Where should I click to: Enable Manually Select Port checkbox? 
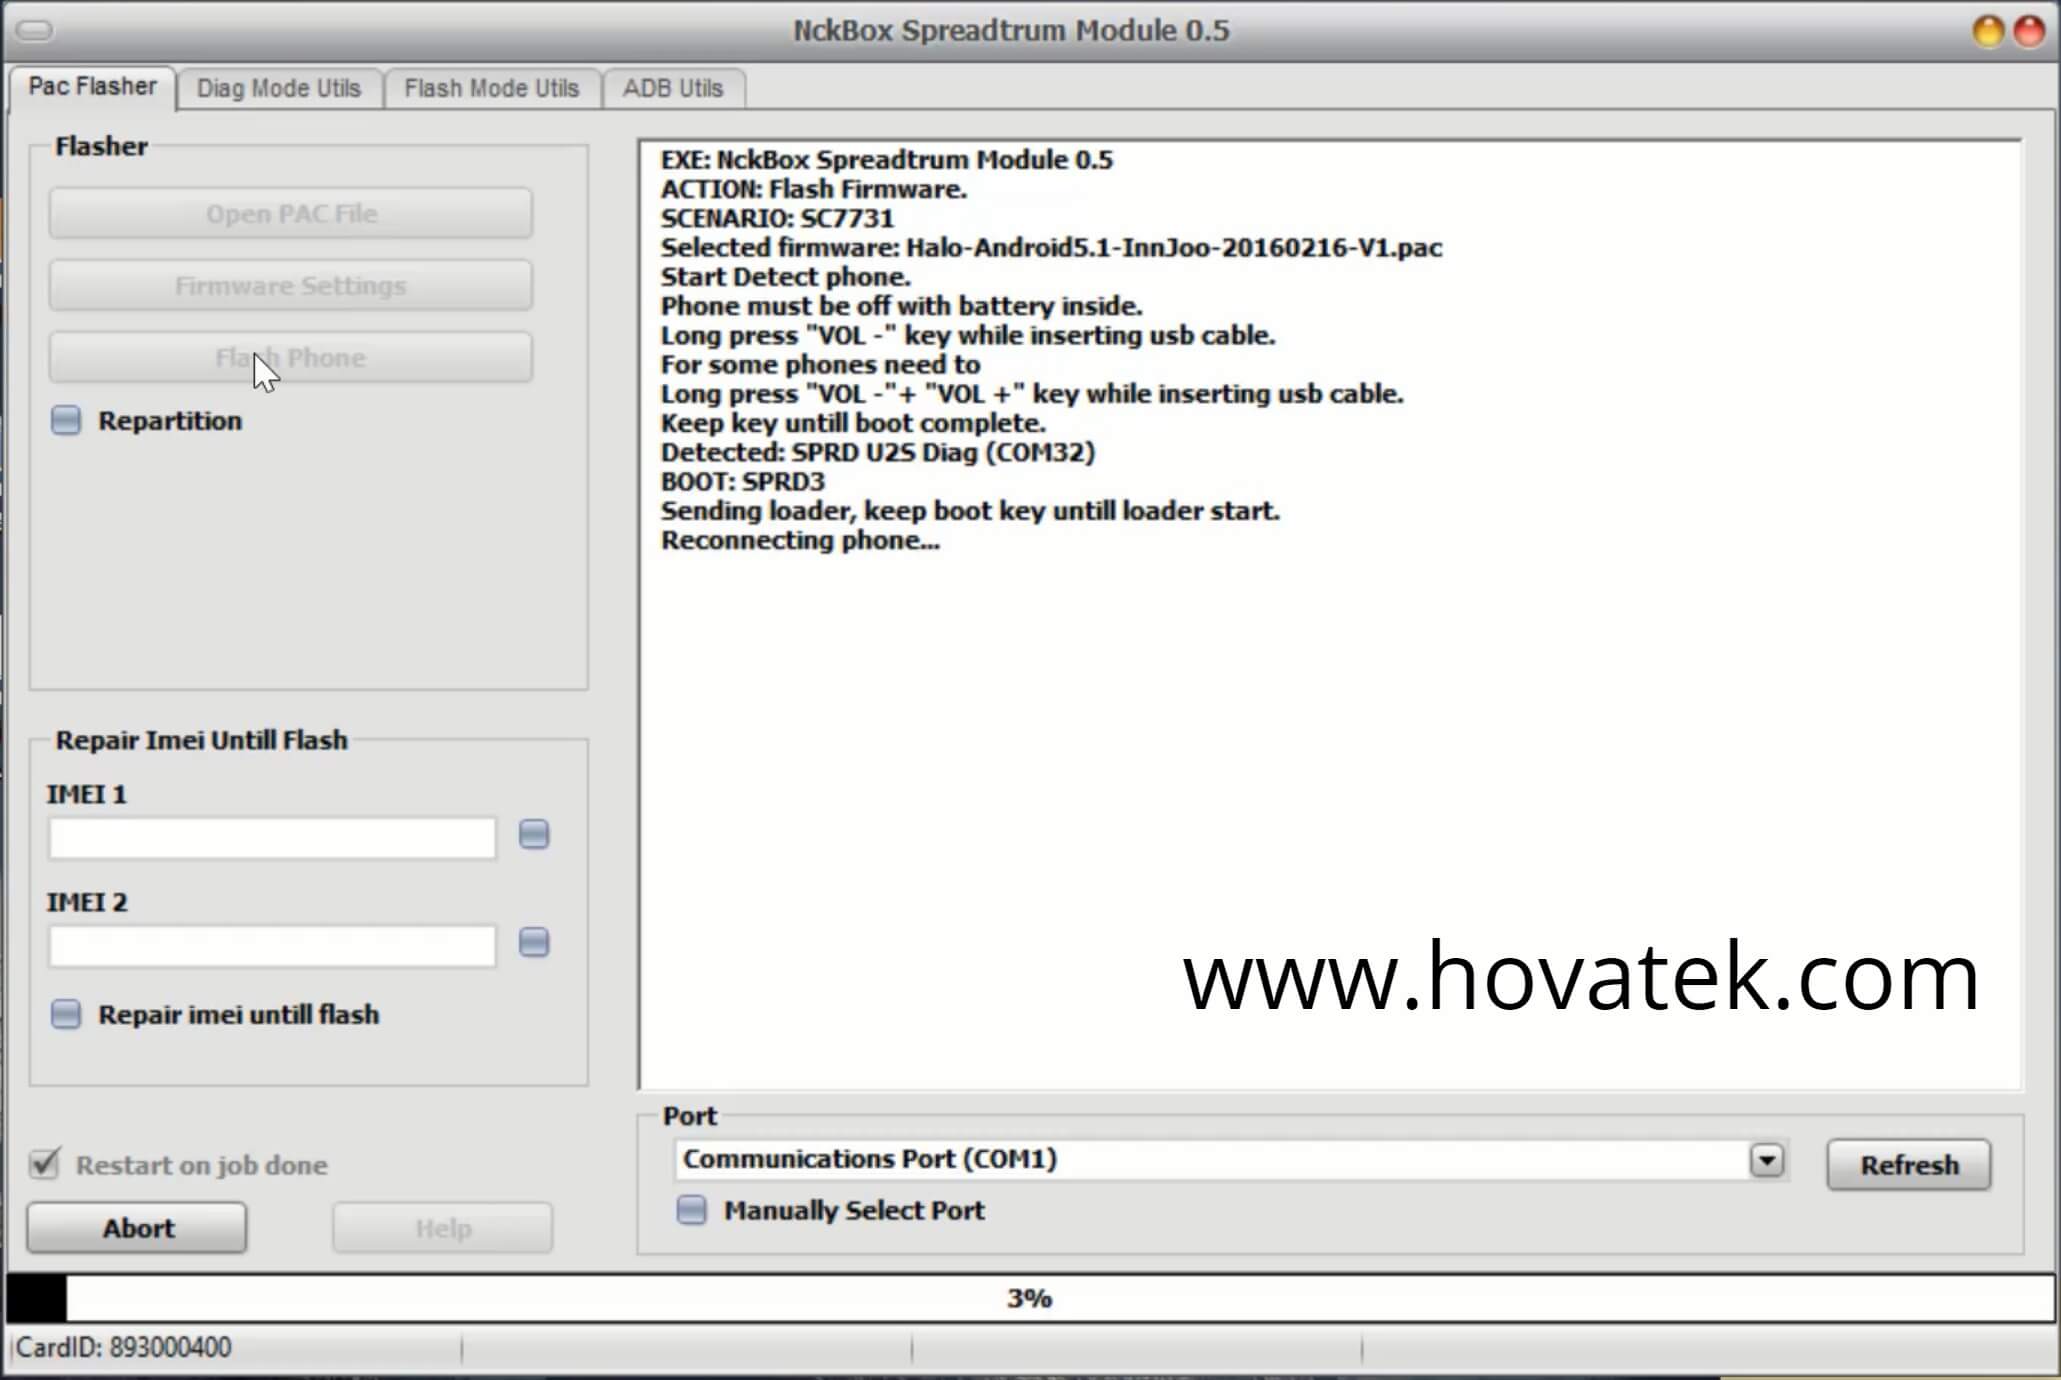(x=692, y=1210)
